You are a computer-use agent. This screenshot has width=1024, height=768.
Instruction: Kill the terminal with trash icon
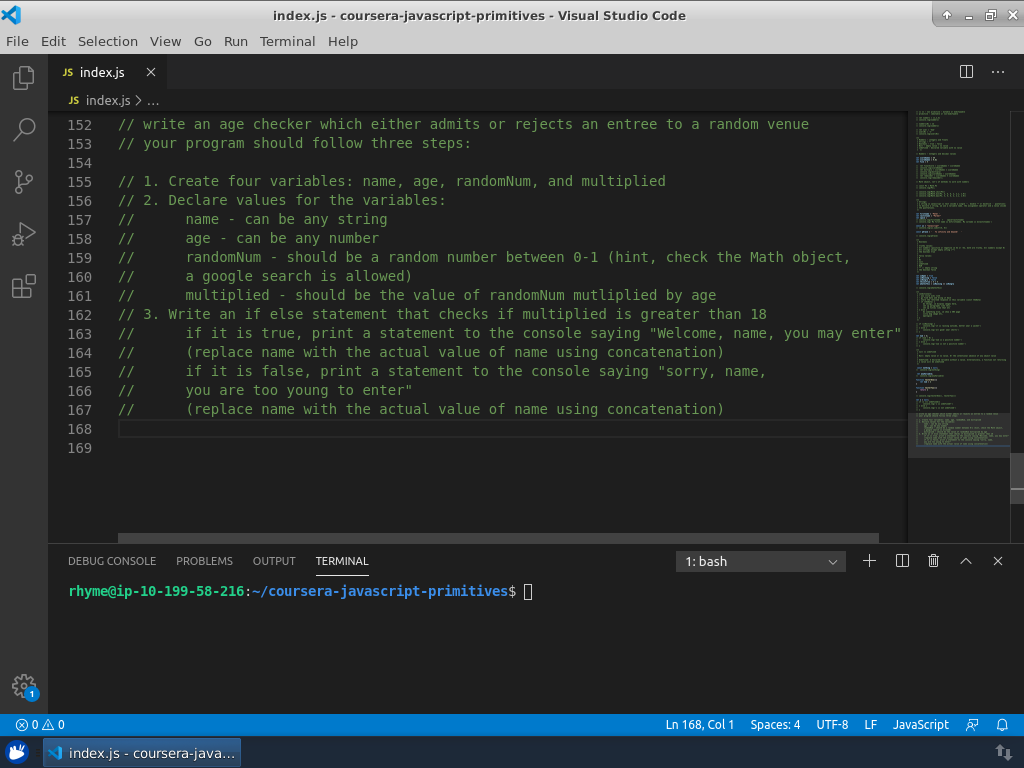click(934, 561)
